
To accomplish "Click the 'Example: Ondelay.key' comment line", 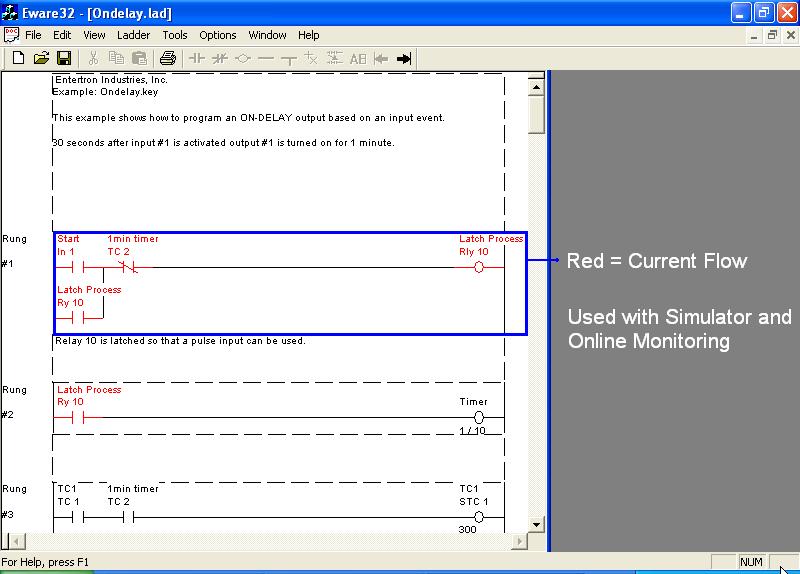I will [105, 92].
